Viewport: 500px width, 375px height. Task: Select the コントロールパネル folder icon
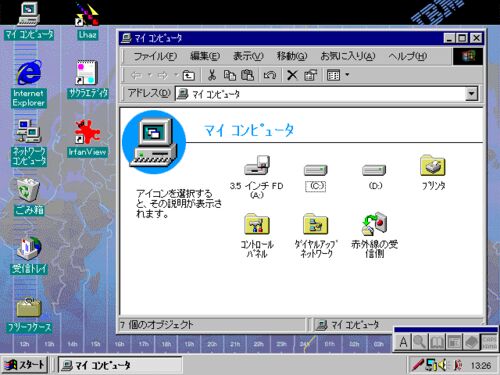[x=257, y=224]
